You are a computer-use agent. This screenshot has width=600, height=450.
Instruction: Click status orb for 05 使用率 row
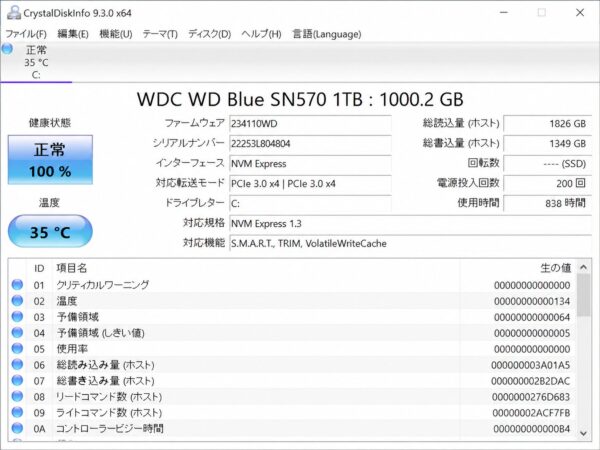(17, 348)
